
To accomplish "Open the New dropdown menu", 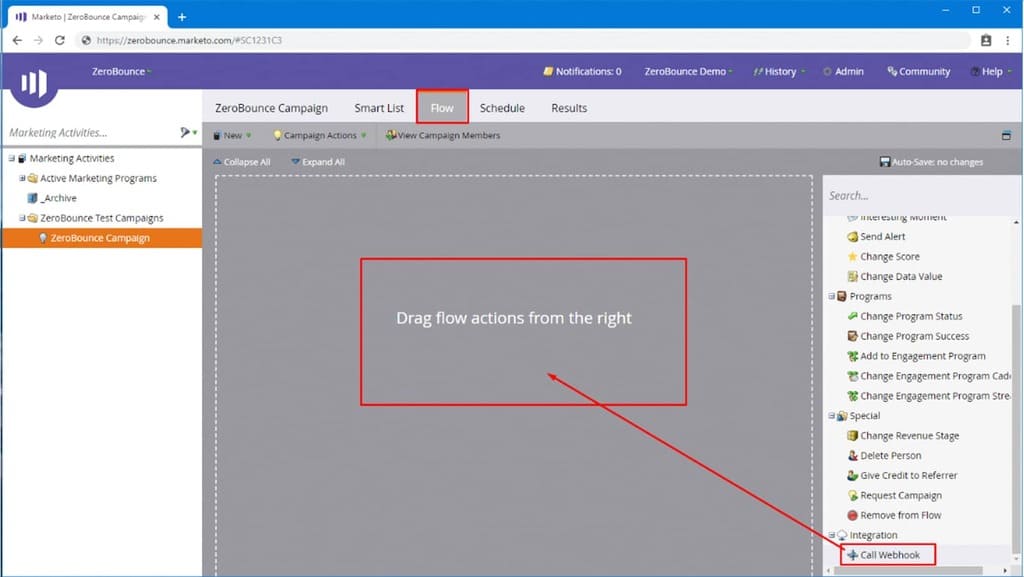I will [232, 136].
